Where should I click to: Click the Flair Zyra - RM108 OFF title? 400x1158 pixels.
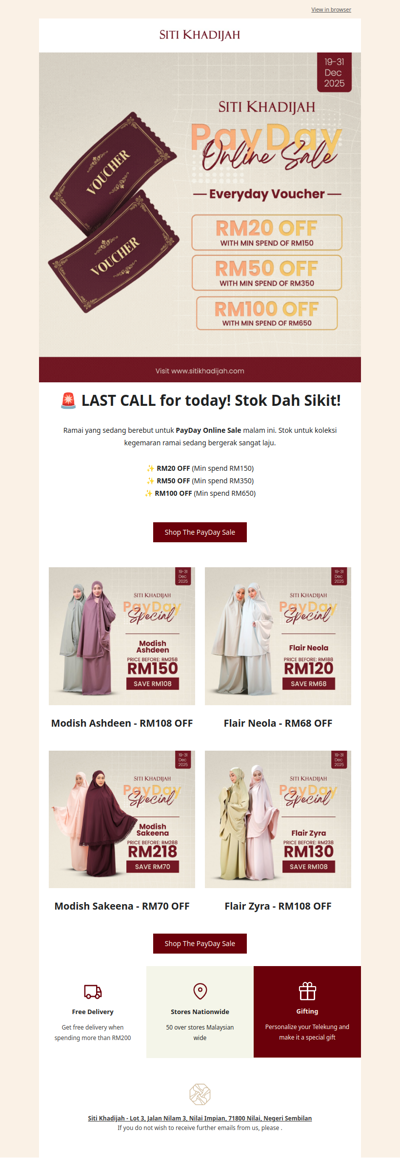[277, 905]
